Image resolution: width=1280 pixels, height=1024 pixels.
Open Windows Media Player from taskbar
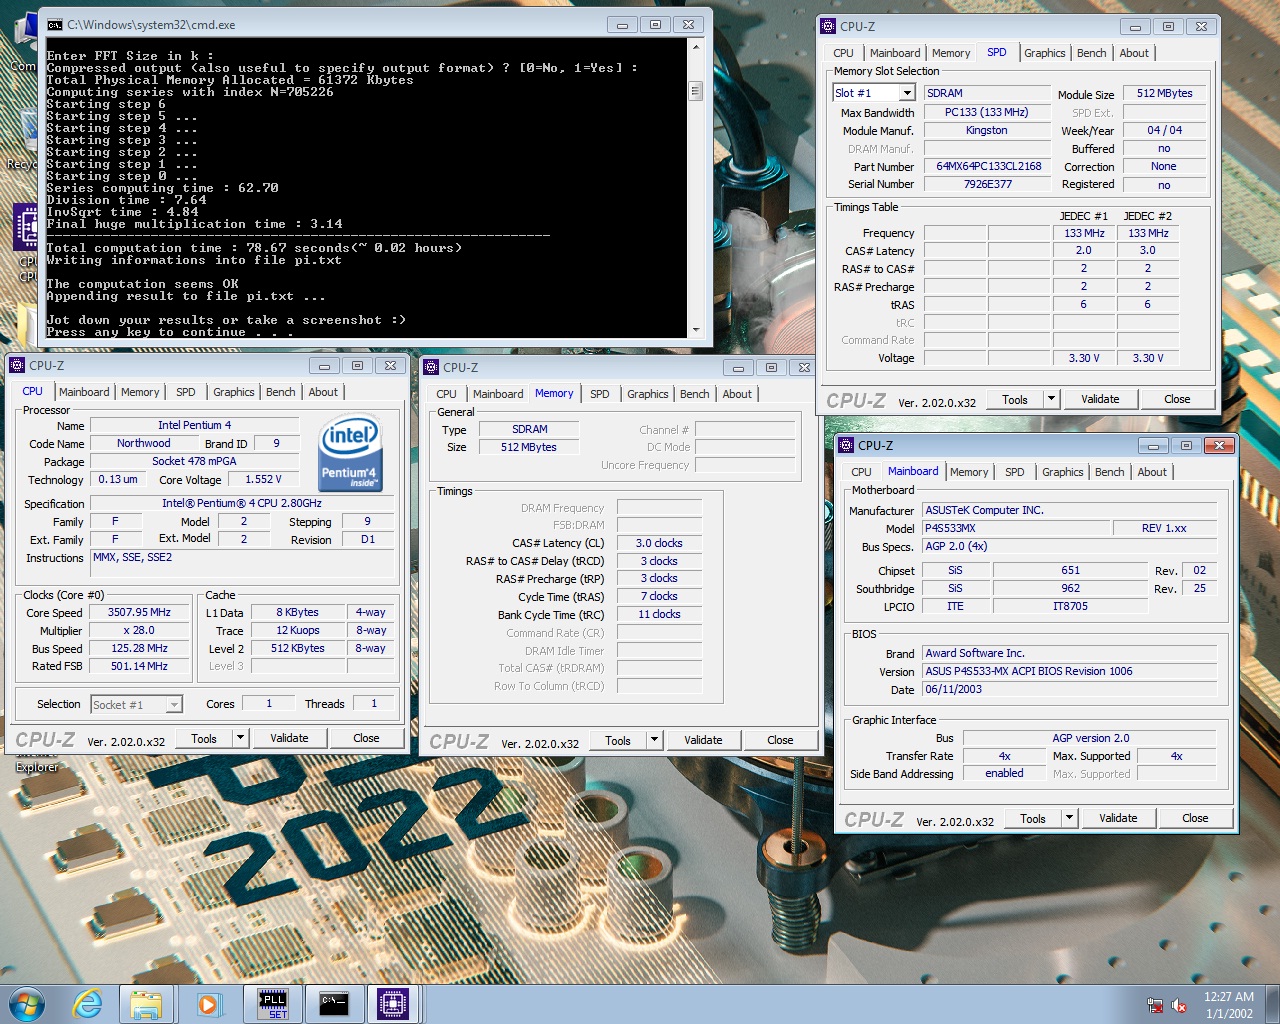[x=208, y=1003]
